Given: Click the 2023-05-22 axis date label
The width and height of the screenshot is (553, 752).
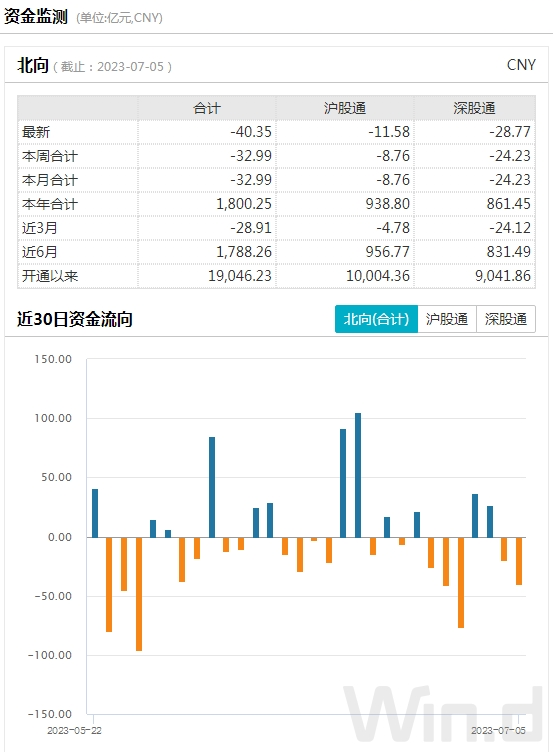Looking at the screenshot, I should tap(74, 730).
